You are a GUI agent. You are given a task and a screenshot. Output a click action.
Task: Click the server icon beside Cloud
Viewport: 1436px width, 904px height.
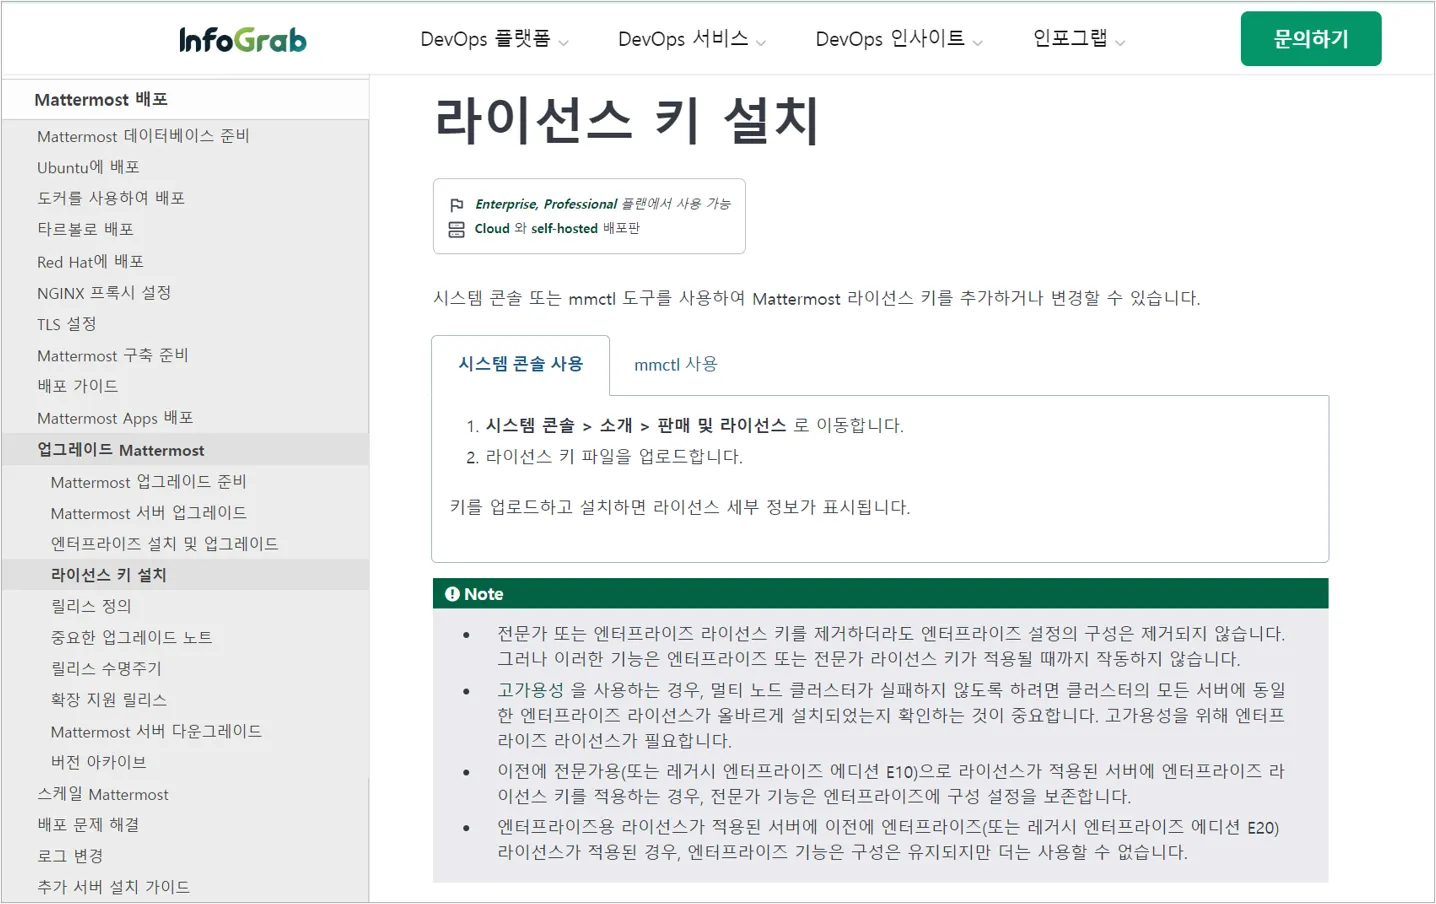tap(456, 229)
